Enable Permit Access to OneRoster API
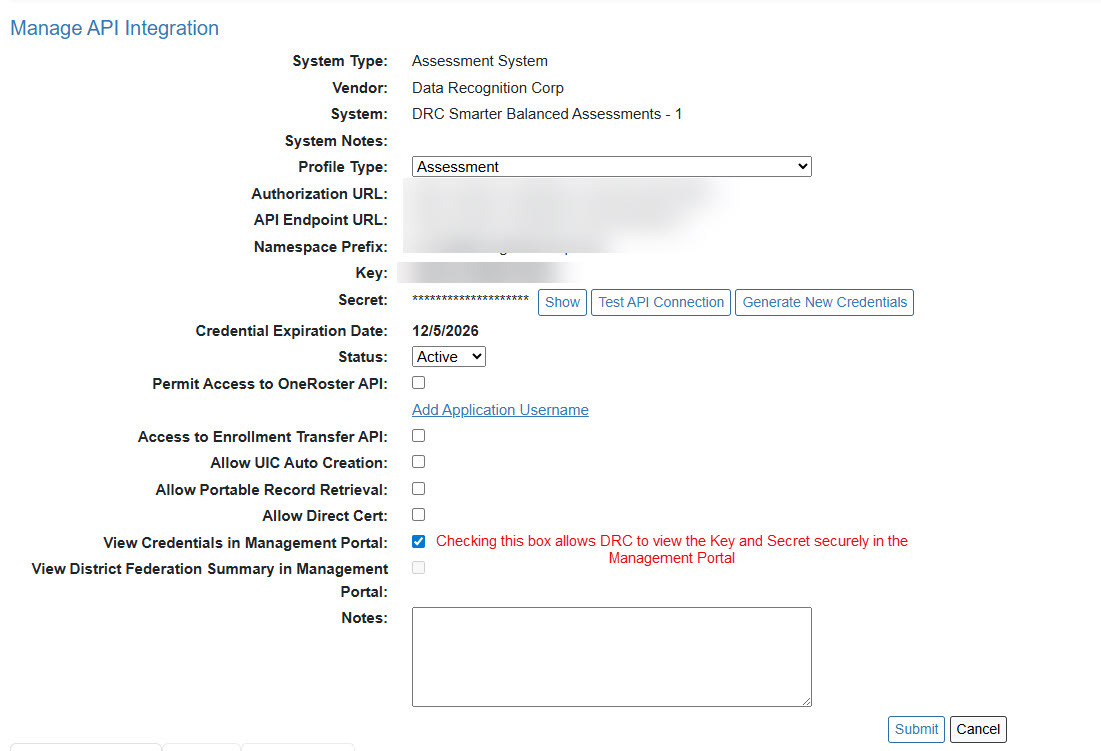 [418, 382]
